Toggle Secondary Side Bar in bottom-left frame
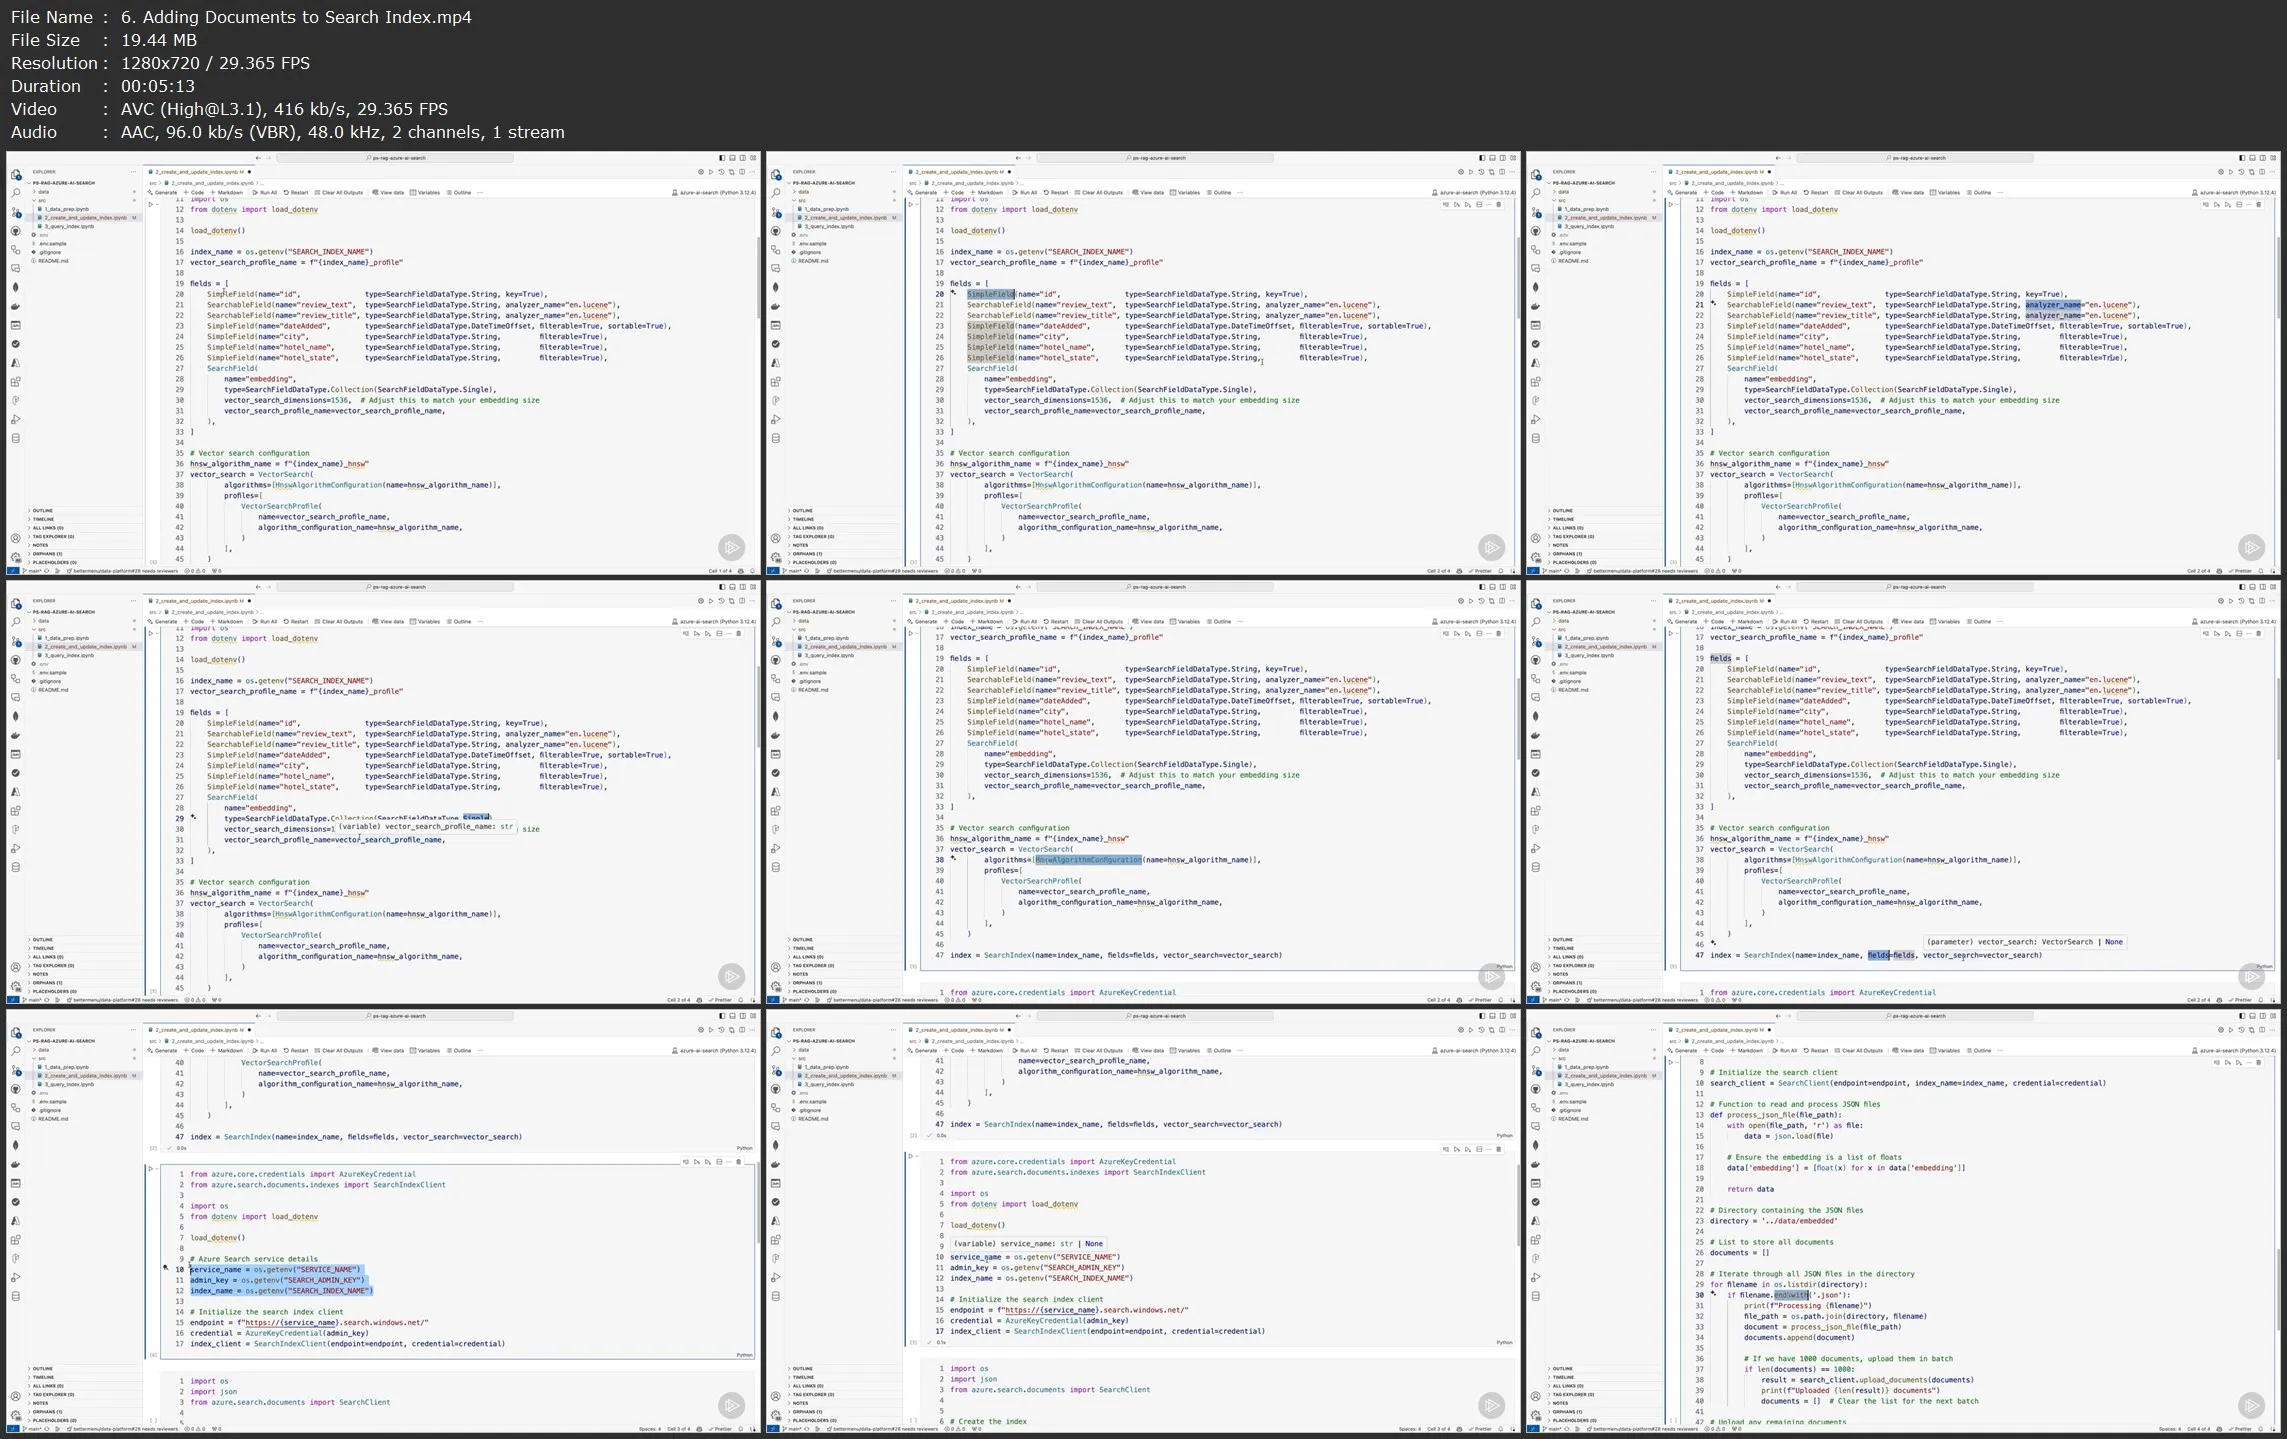The height and width of the screenshot is (1439, 2287). [743, 1016]
